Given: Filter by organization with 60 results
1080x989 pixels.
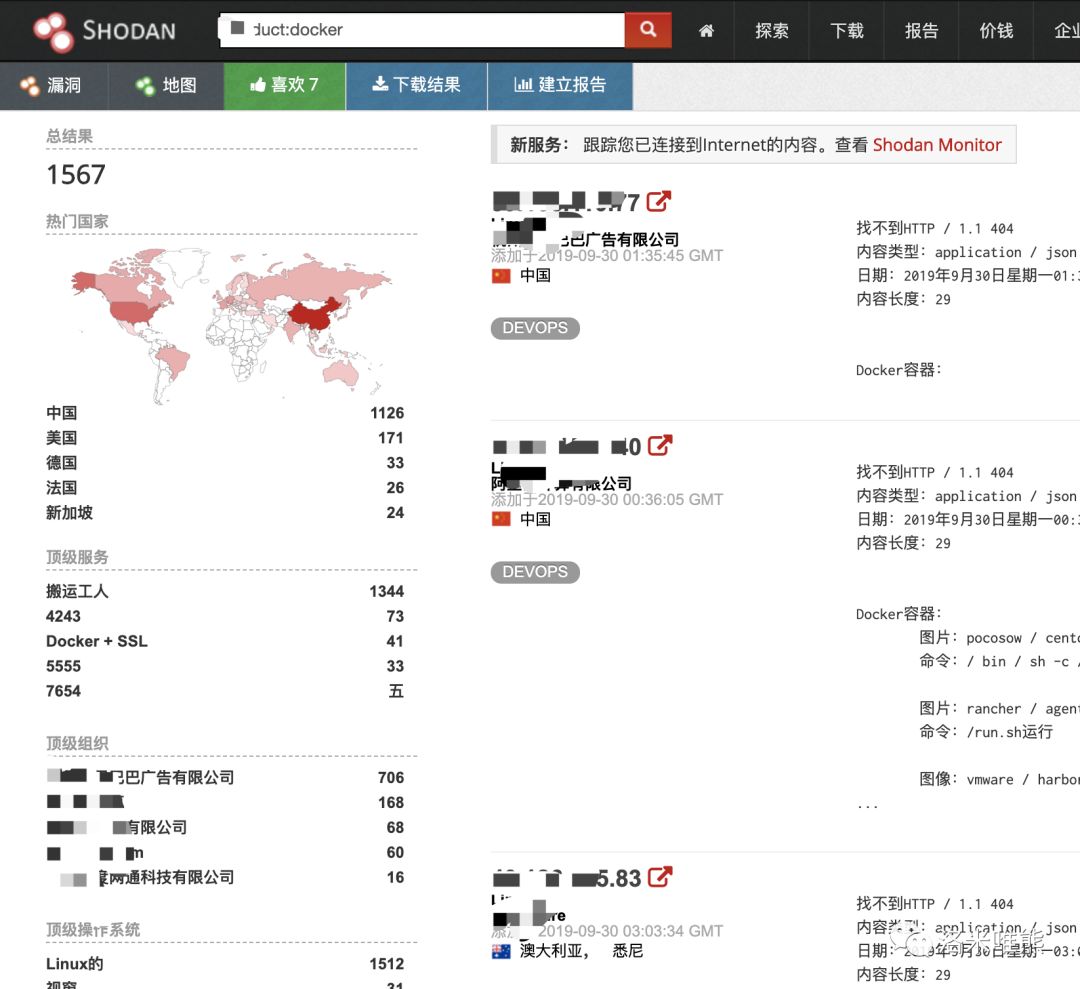Looking at the screenshot, I should pos(95,853).
